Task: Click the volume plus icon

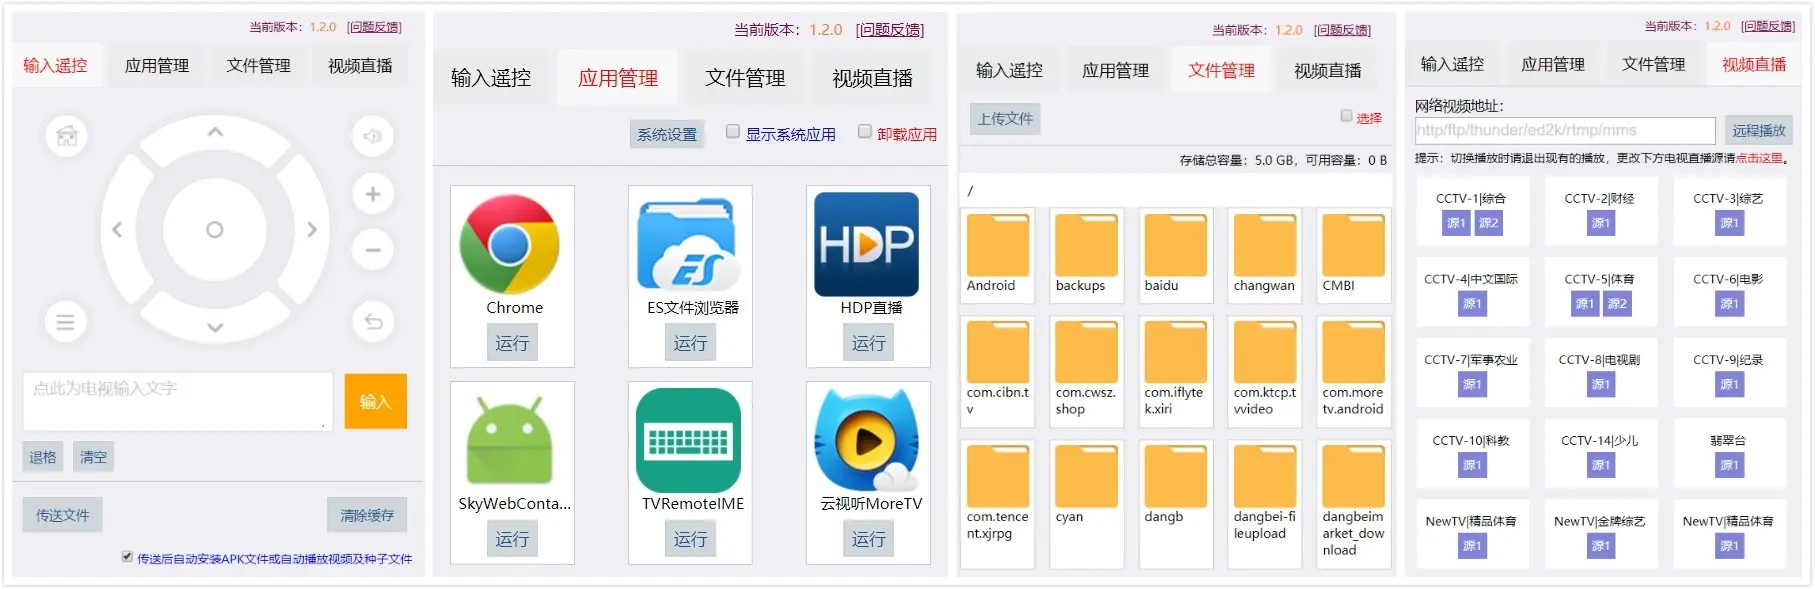Action: [x=373, y=194]
